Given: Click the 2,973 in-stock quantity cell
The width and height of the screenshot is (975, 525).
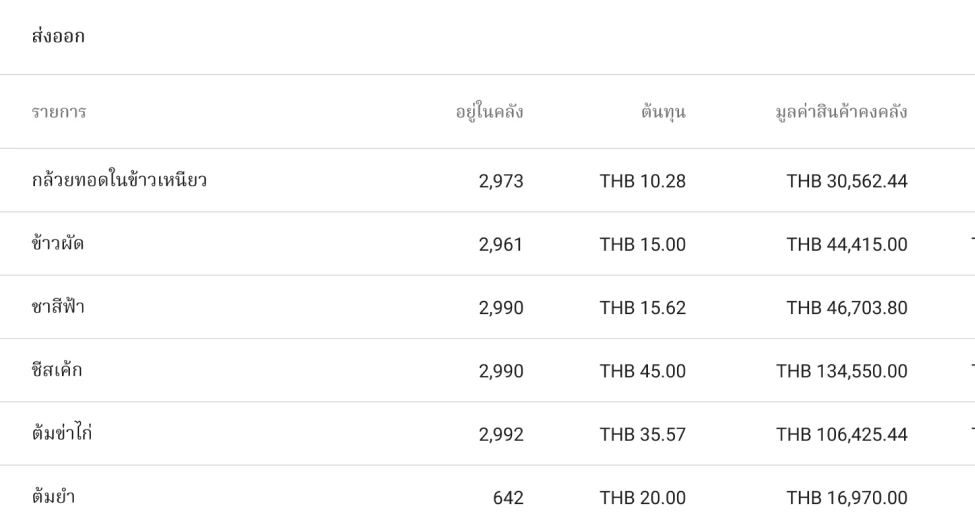Looking at the screenshot, I should pyautogui.click(x=502, y=181).
